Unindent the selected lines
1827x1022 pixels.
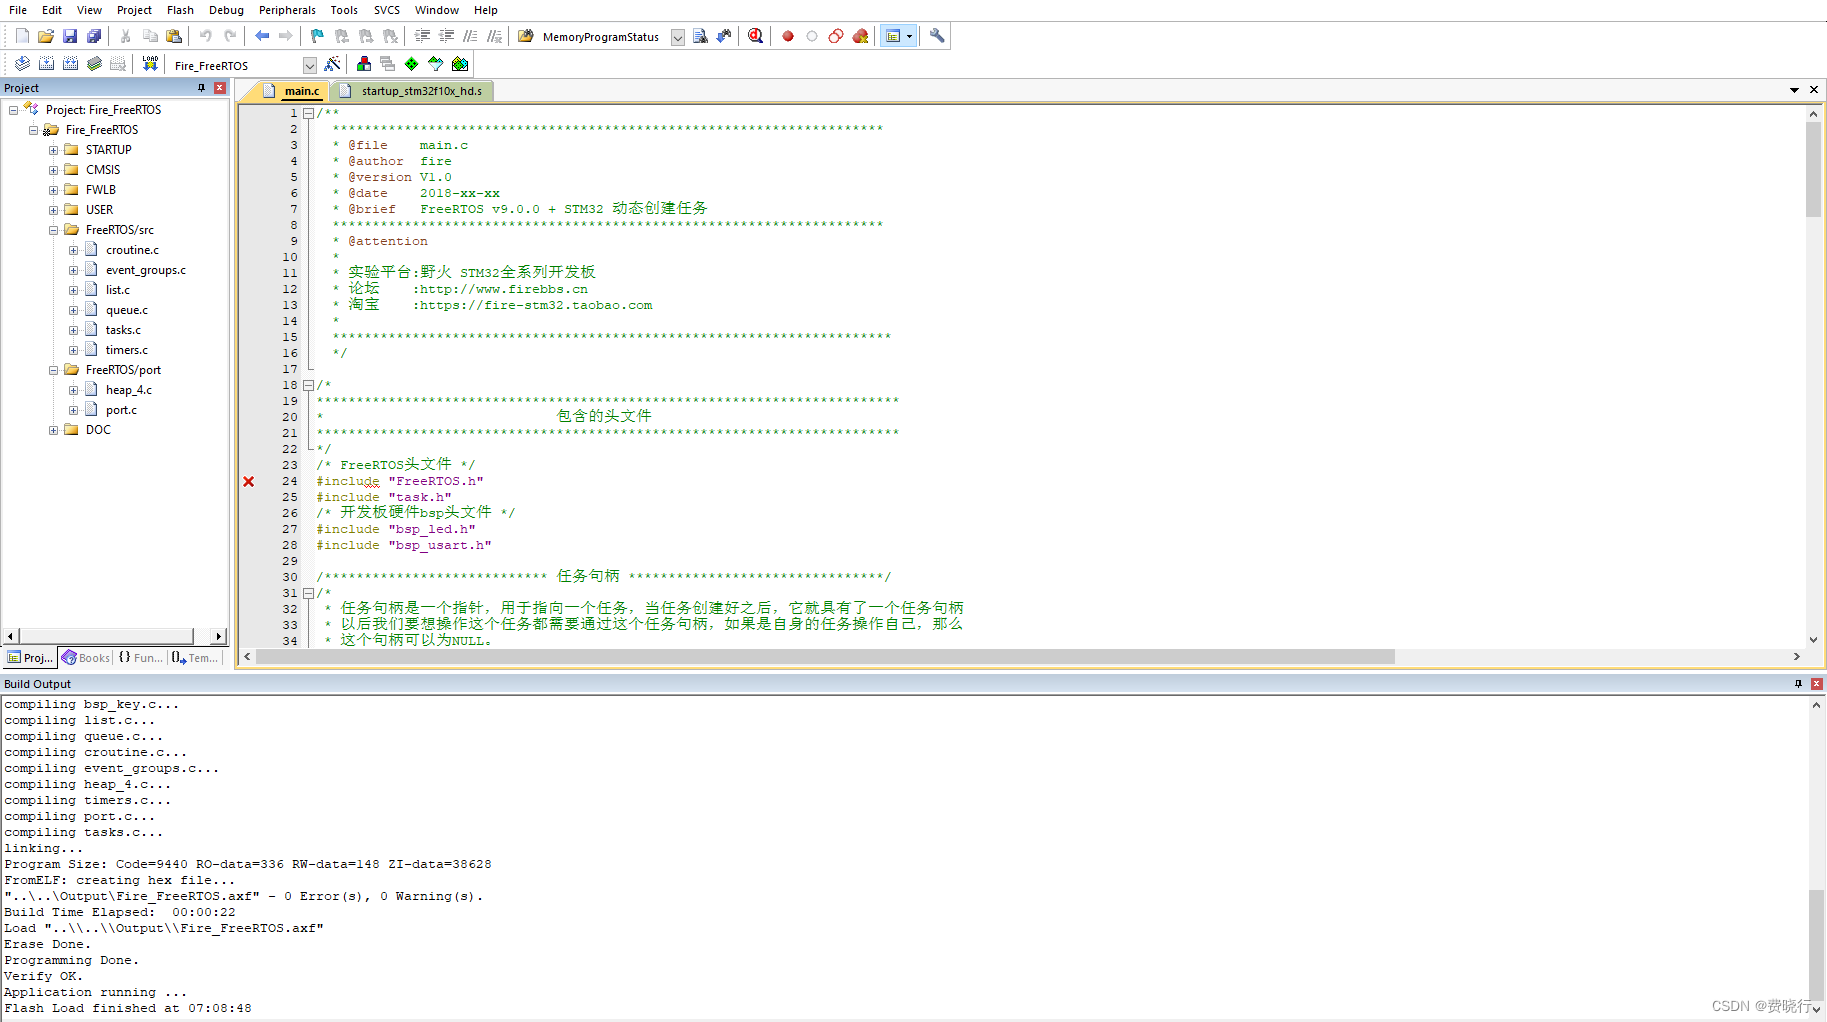click(x=446, y=36)
